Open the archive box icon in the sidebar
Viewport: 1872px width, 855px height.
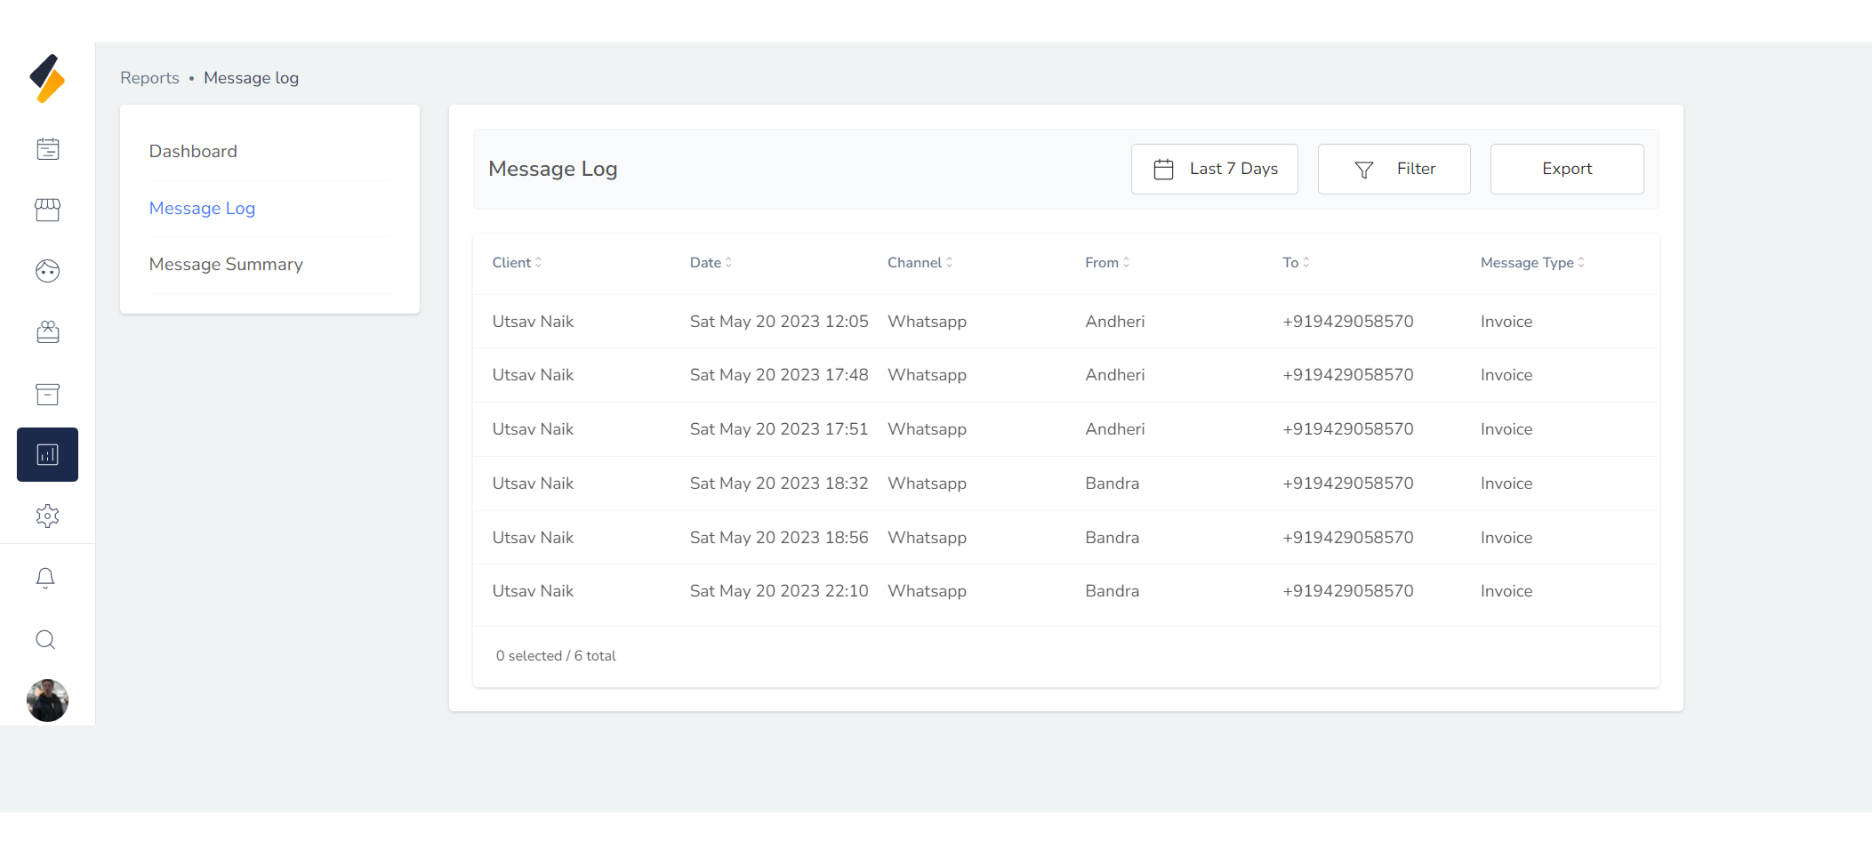point(47,394)
